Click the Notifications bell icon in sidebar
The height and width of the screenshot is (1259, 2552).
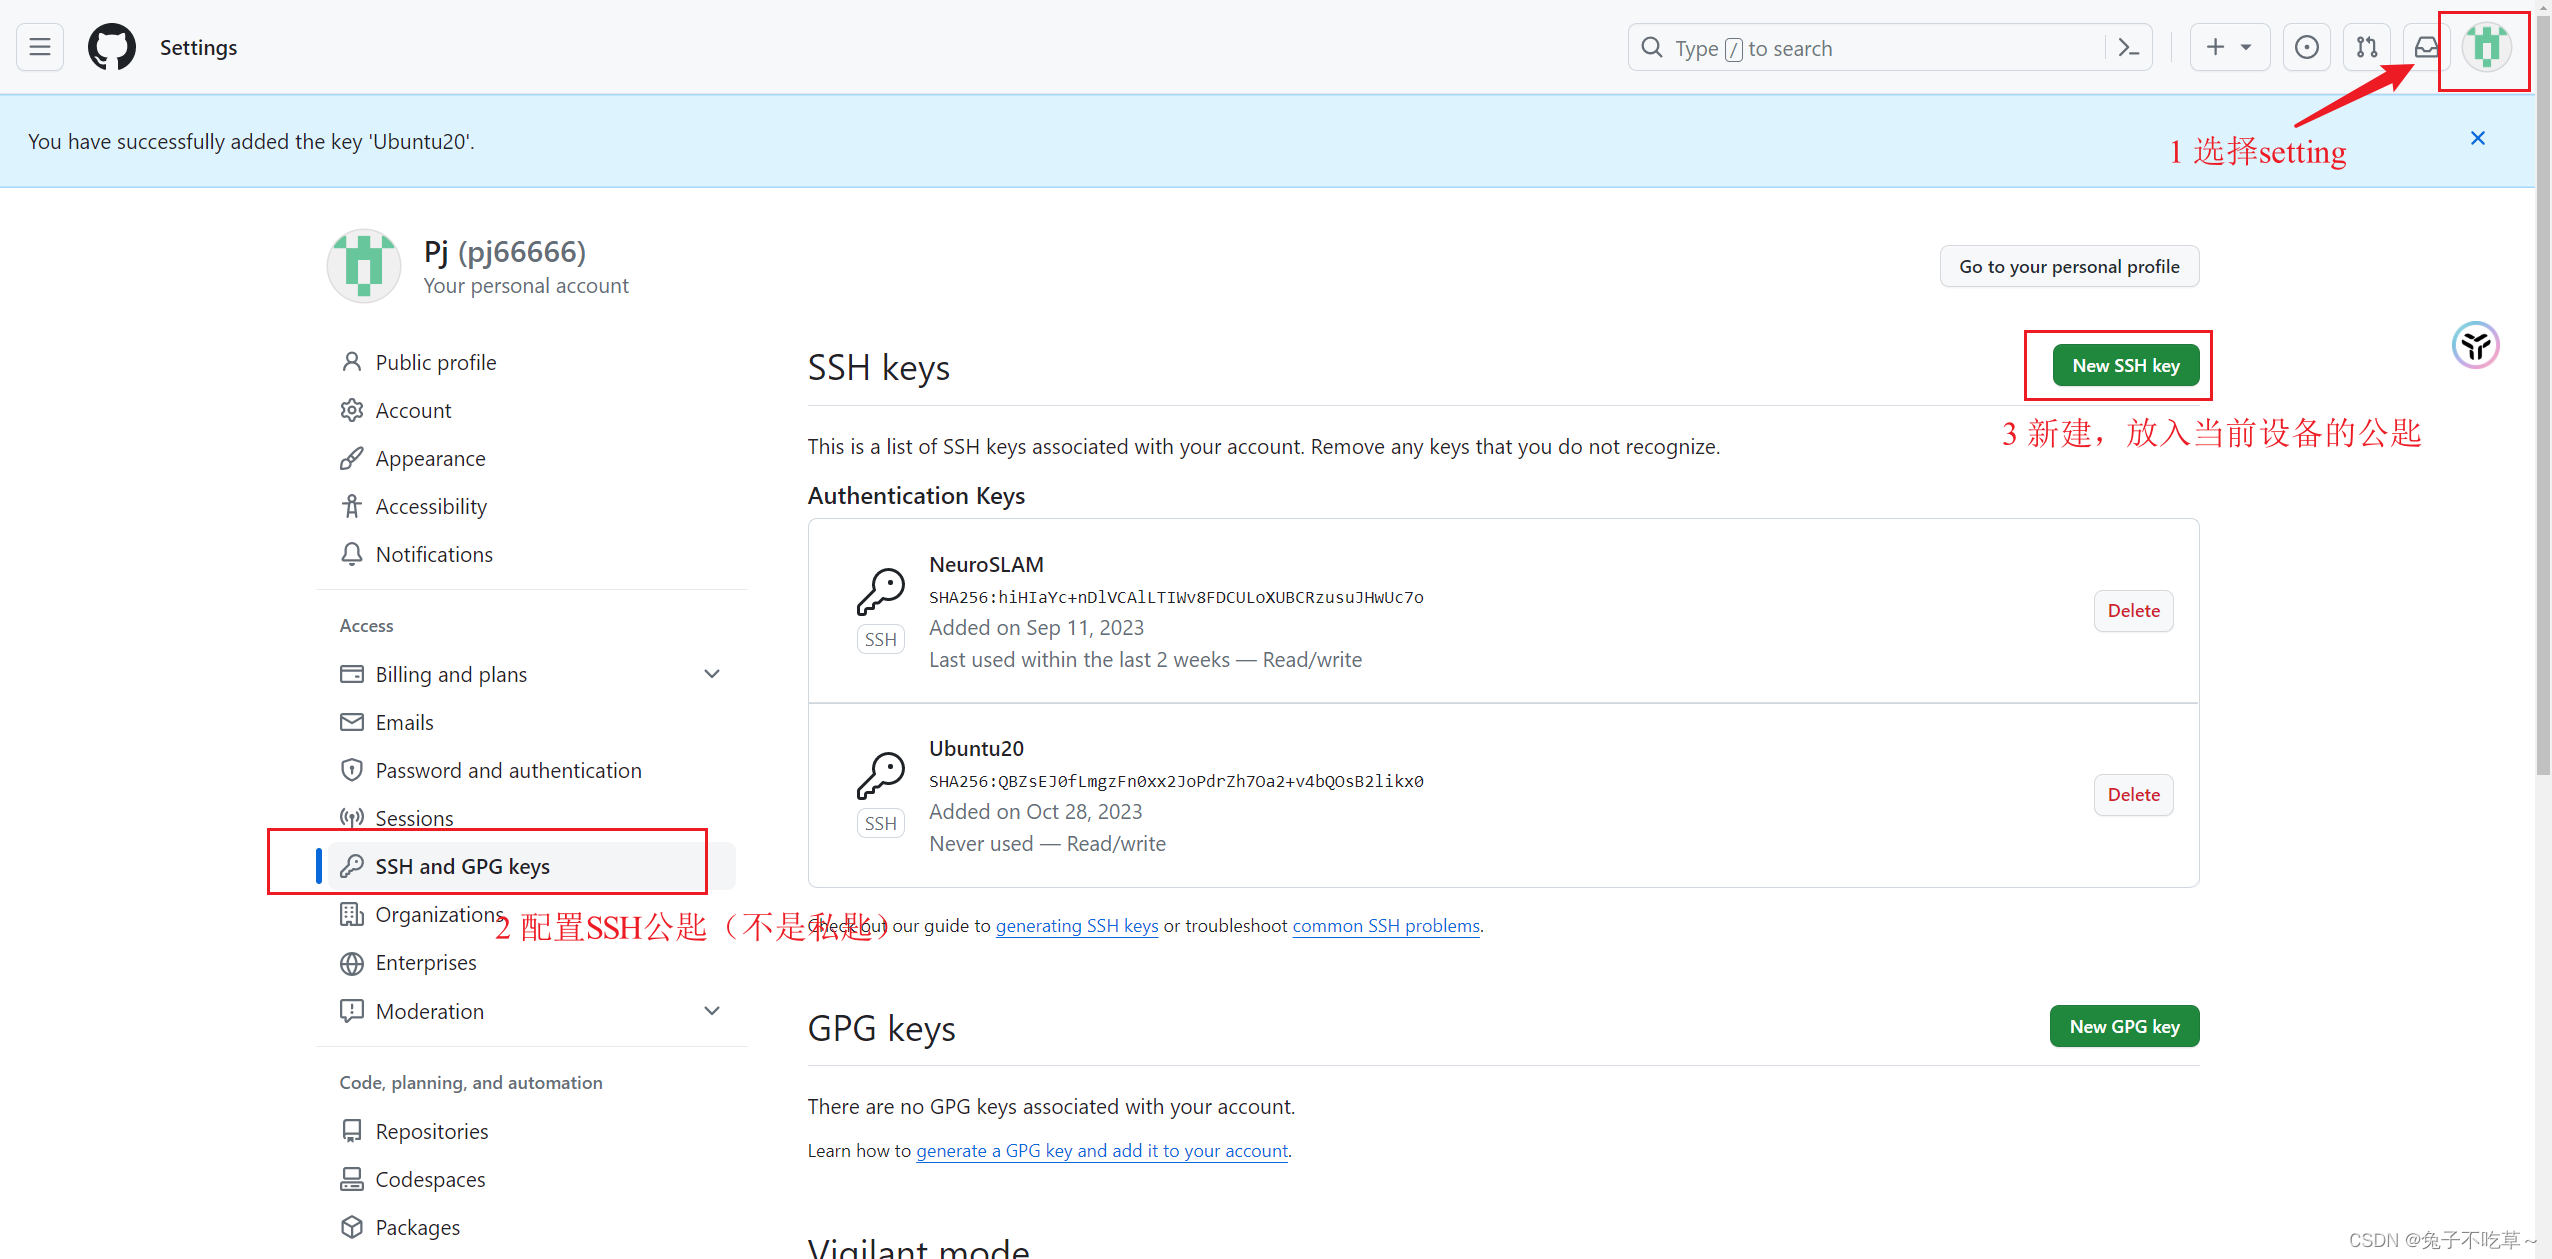[352, 554]
